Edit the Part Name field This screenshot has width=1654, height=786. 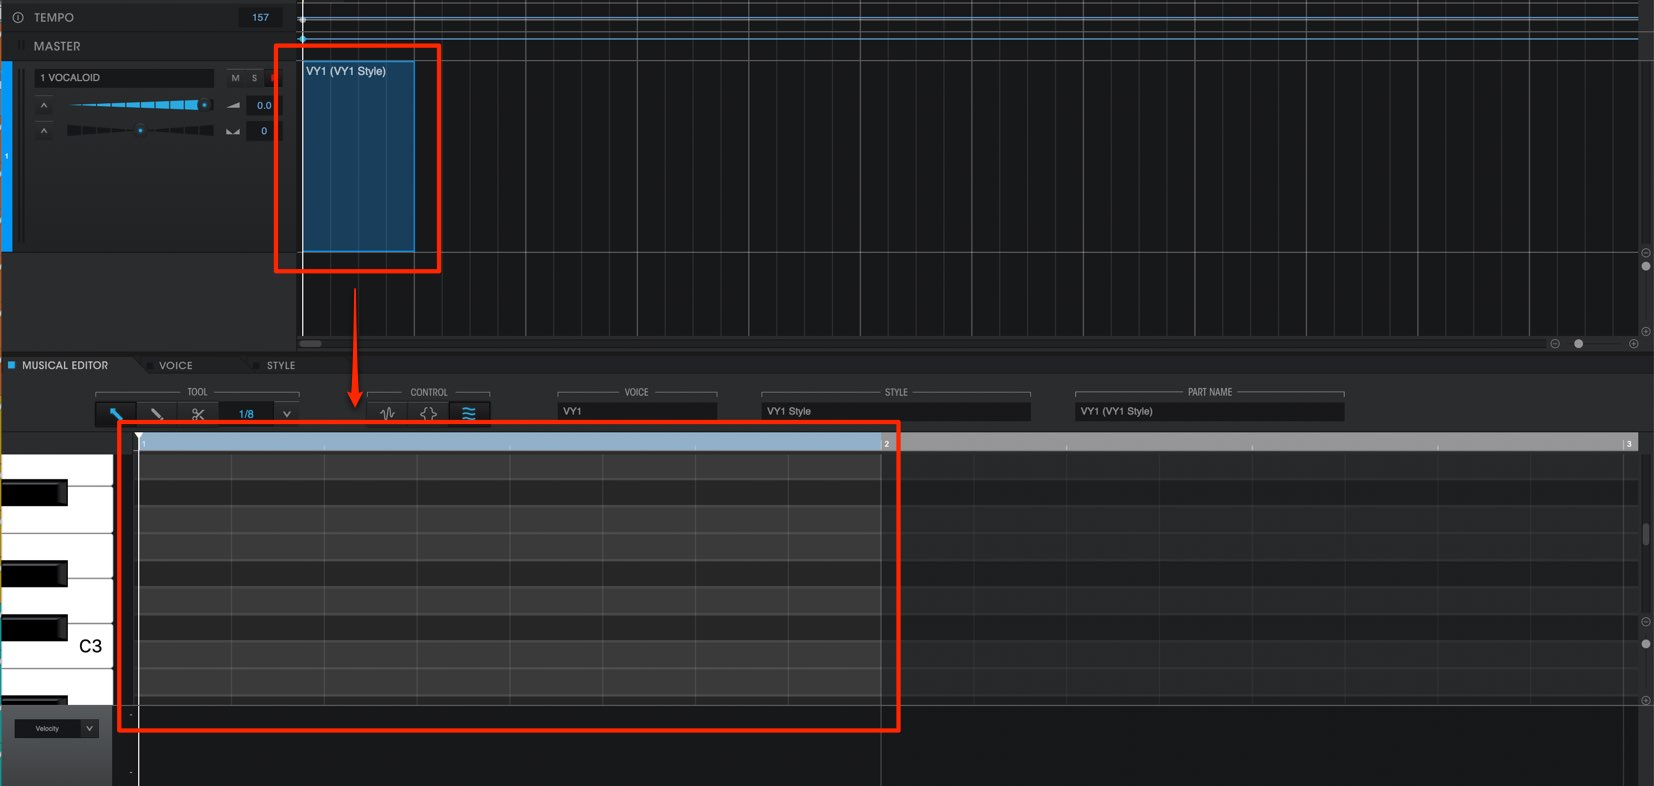(1210, 411)
